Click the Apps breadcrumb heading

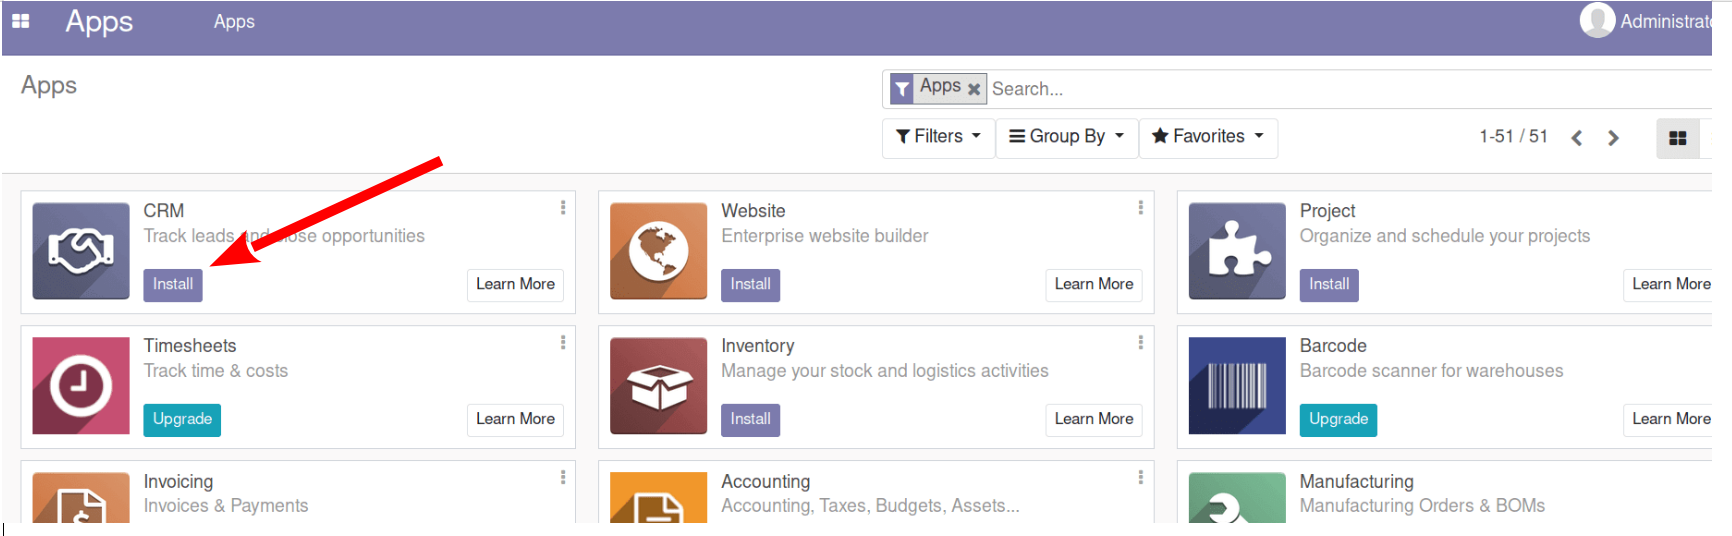pyautogui.click(x=49, y=86)
